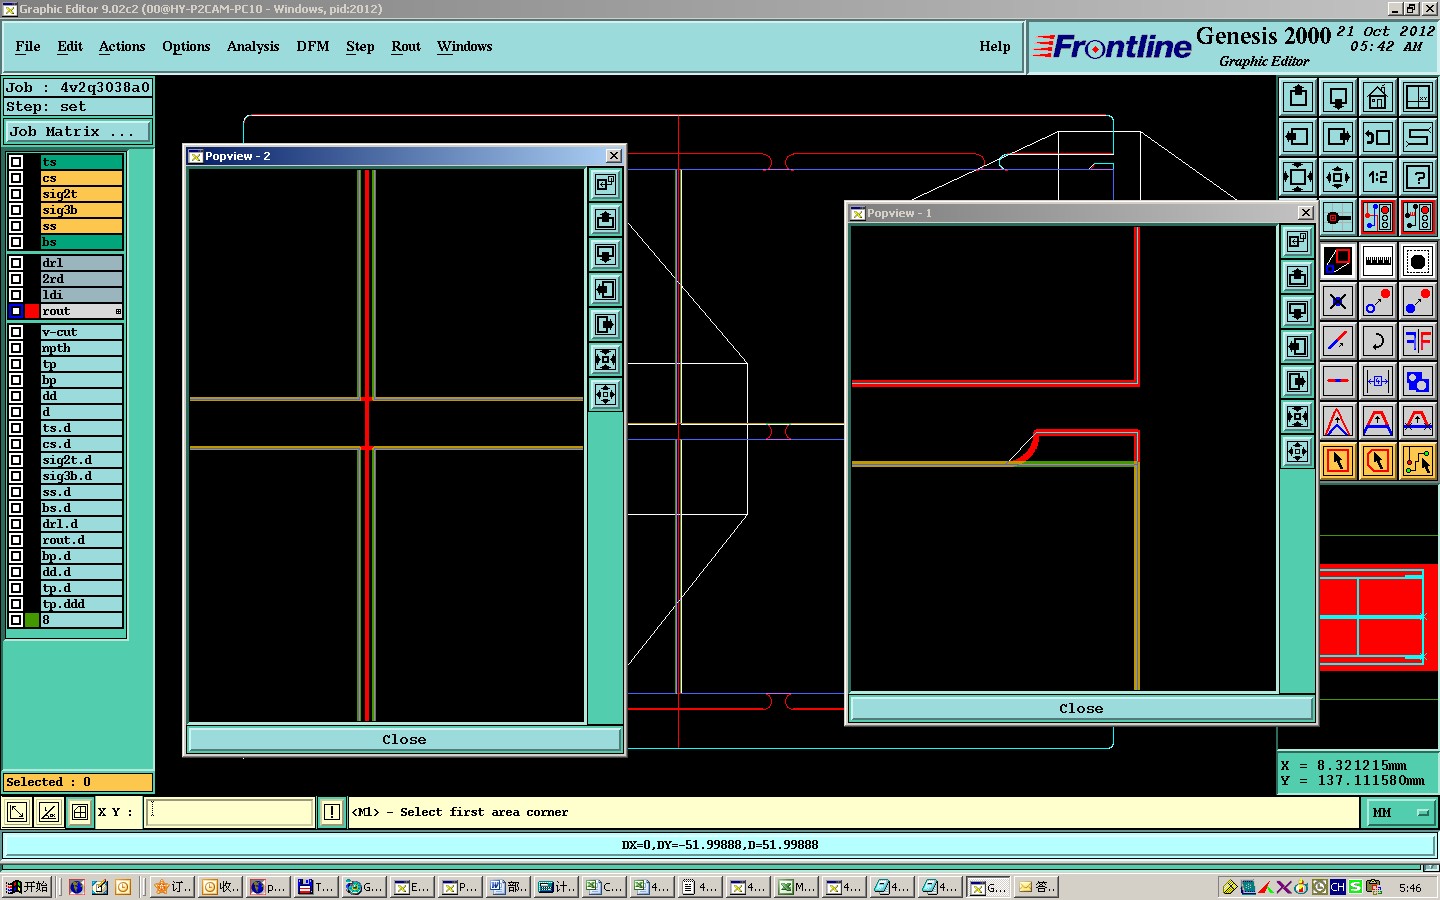Viewport: 1440px width, 900px height.
Task: Open the Rout menu
Action: point(406,46)
